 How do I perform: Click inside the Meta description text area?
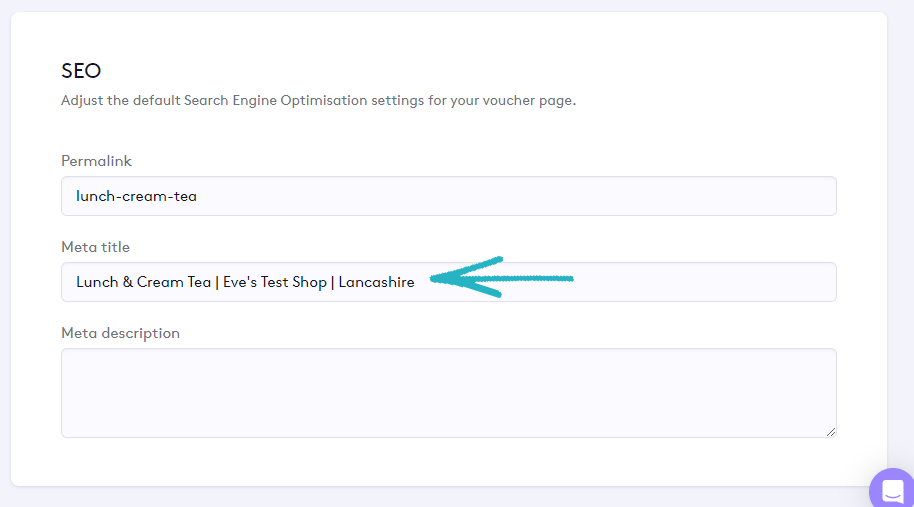coord(448,392)
